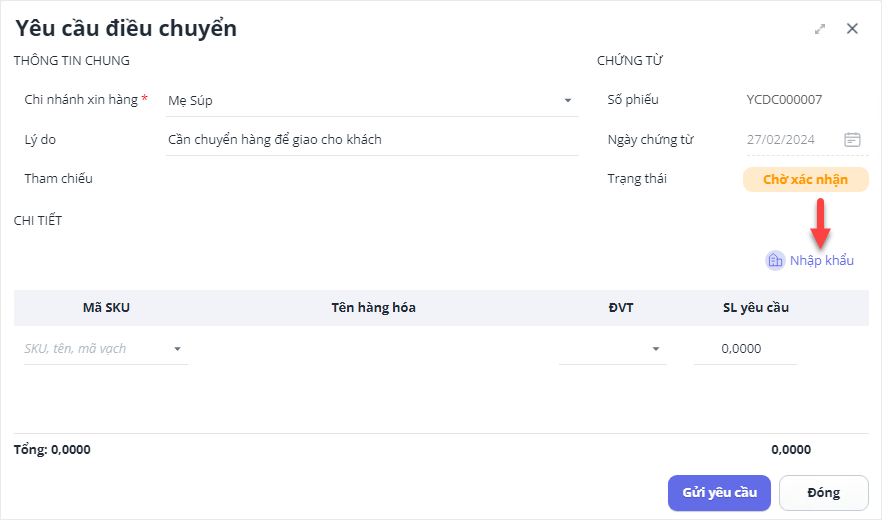Click the Số phiếu value YCDC000007
This screenshot has height=520, width=882.
tap(784, 100)
